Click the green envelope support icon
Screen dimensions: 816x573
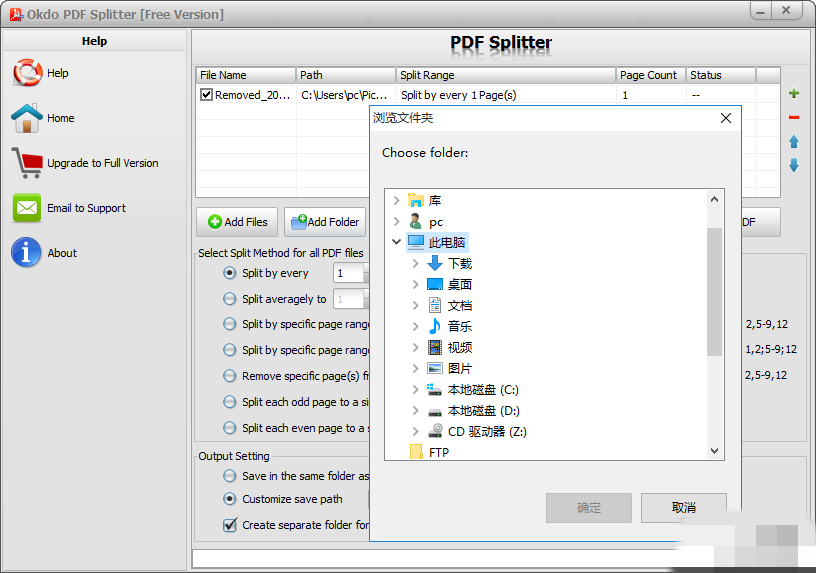tap(27, 208)
